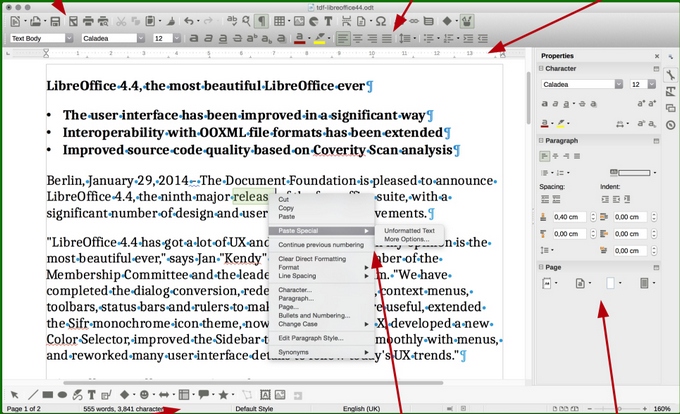
Task: Toggle Formatting Marks pilcrow button
Action: 261,21
